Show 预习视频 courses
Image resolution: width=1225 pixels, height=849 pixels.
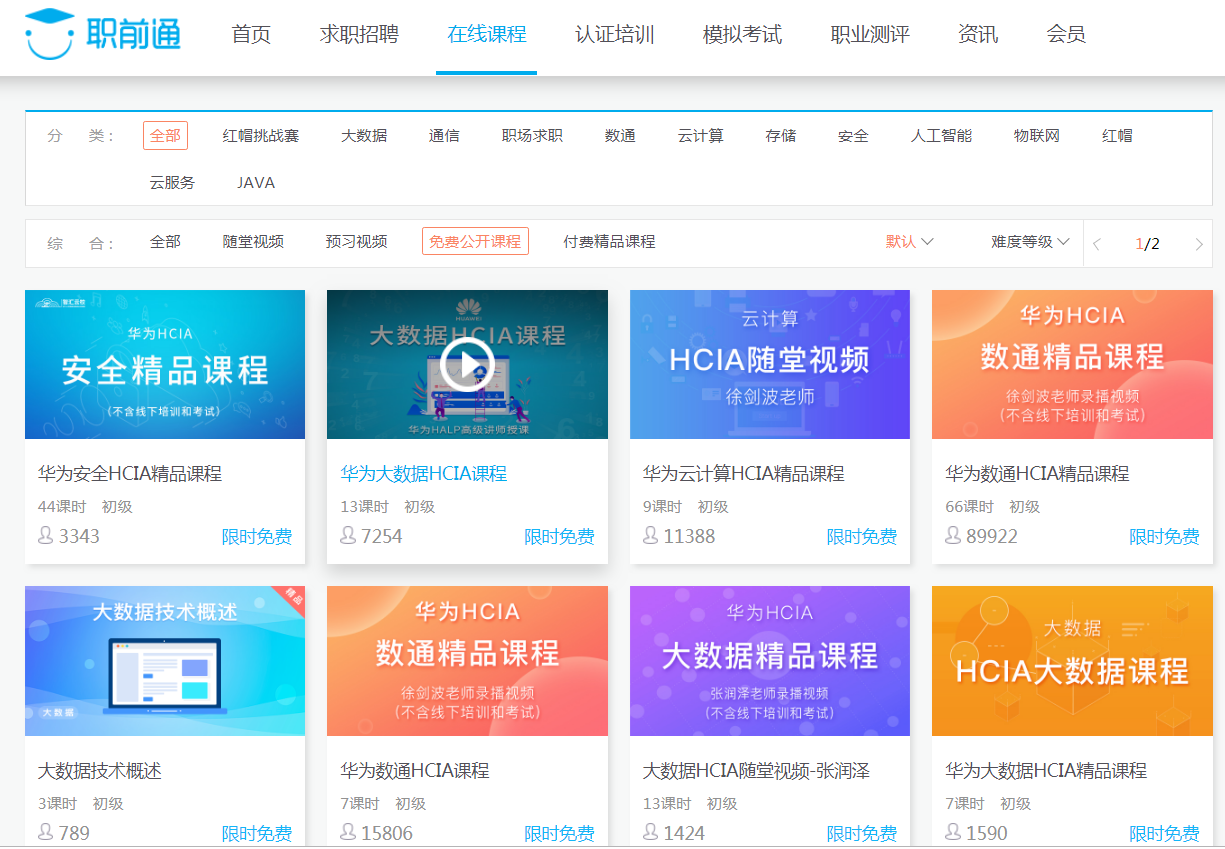(356, 242)
